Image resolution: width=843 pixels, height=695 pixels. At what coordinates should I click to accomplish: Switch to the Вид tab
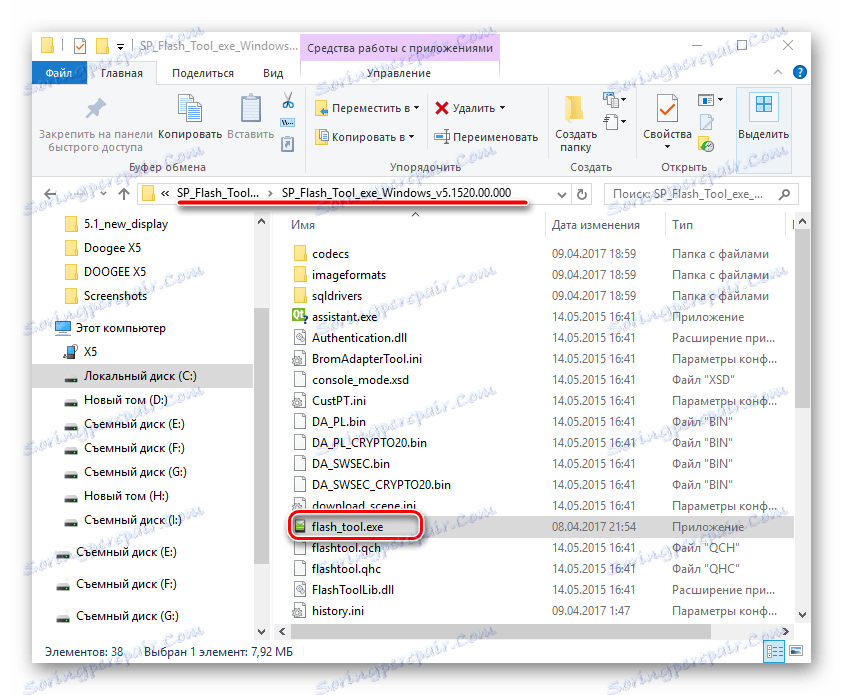click(x=273, y=73)
